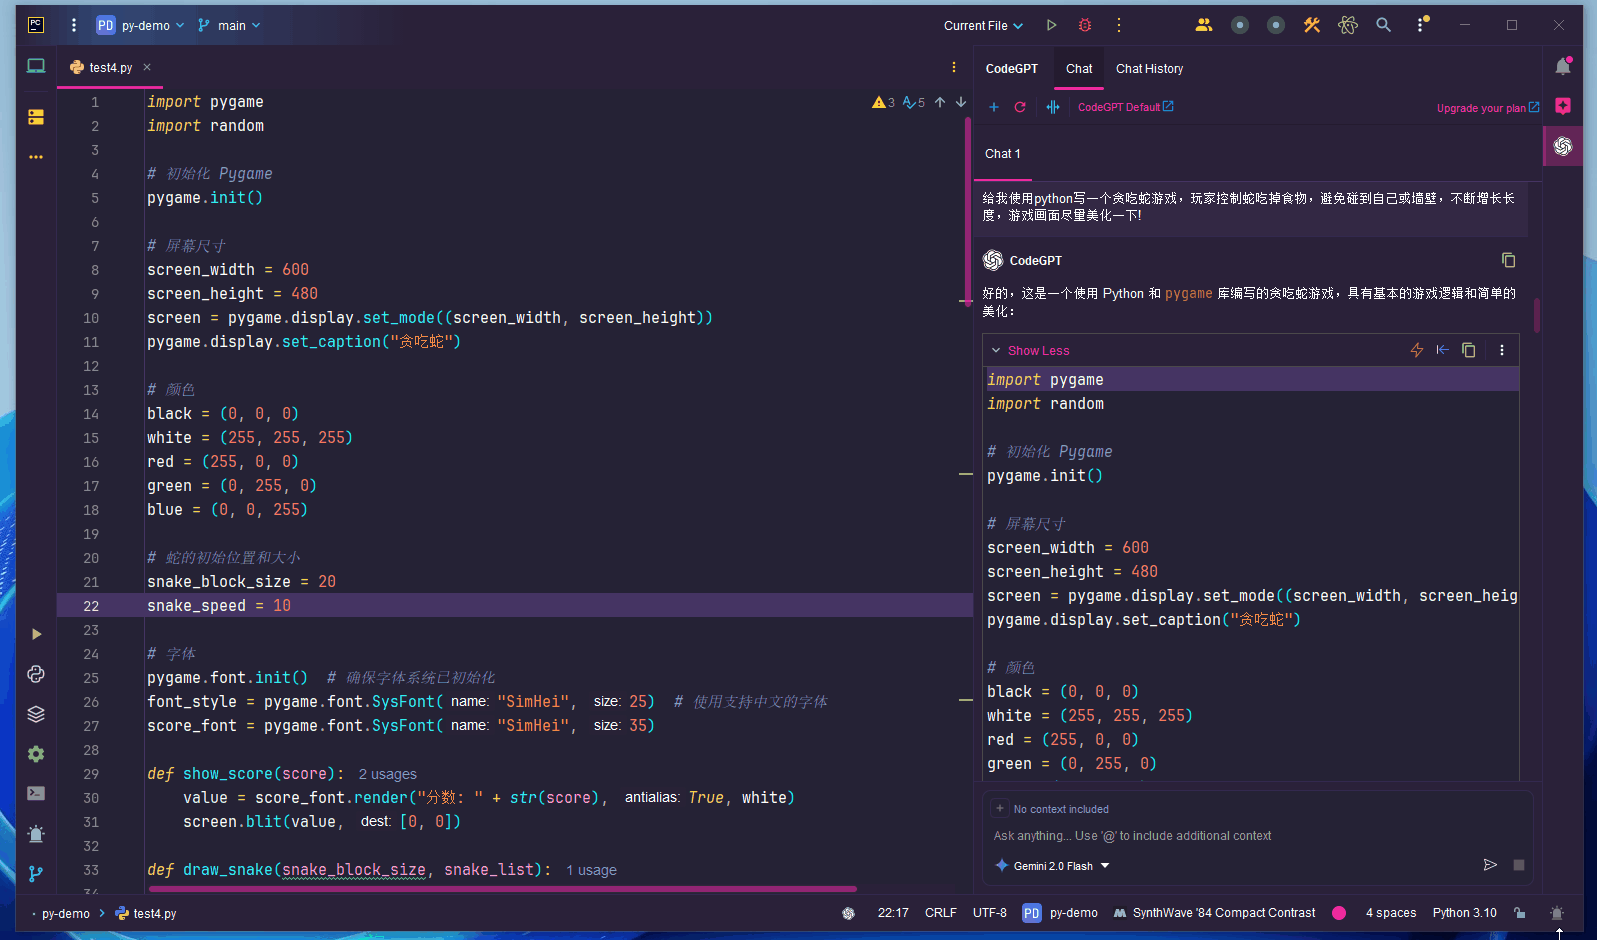Screen dimensions: 1597x940
Task: Send the chat message
Action: point(1490,865)
